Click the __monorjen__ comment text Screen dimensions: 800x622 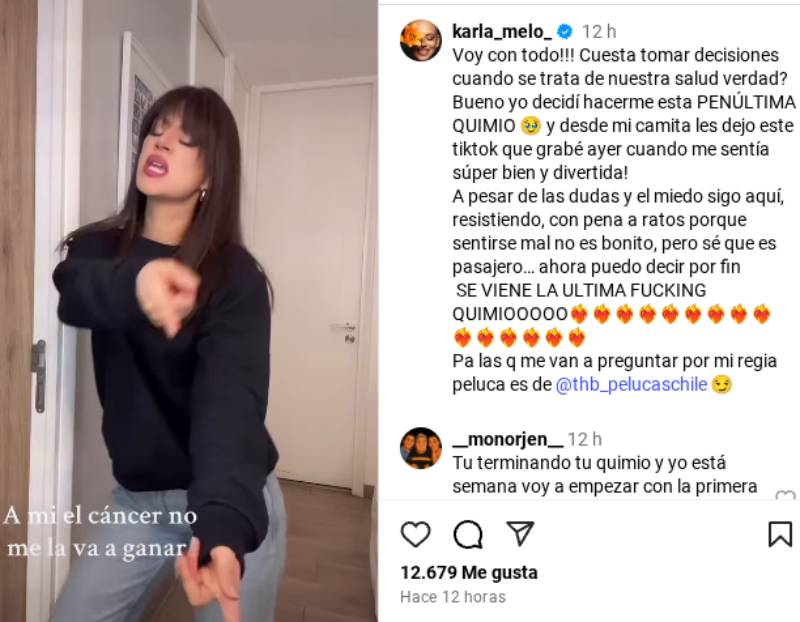605,475
